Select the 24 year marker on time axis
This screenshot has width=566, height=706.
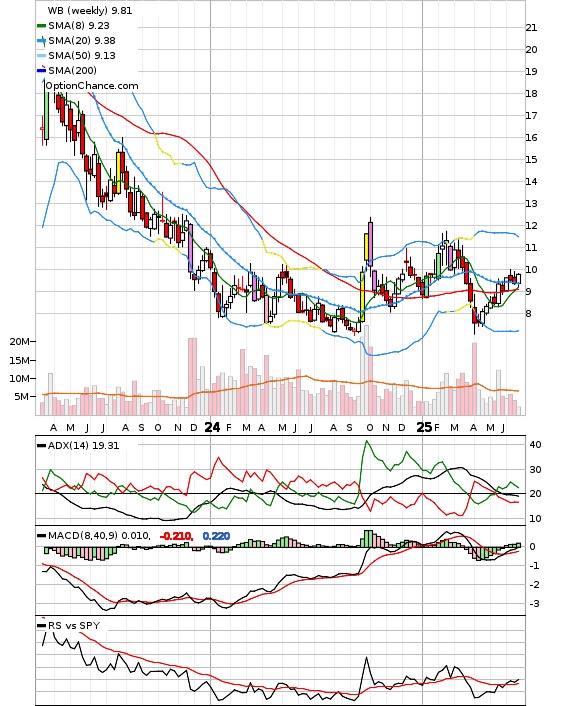click(x=212, y=427)
